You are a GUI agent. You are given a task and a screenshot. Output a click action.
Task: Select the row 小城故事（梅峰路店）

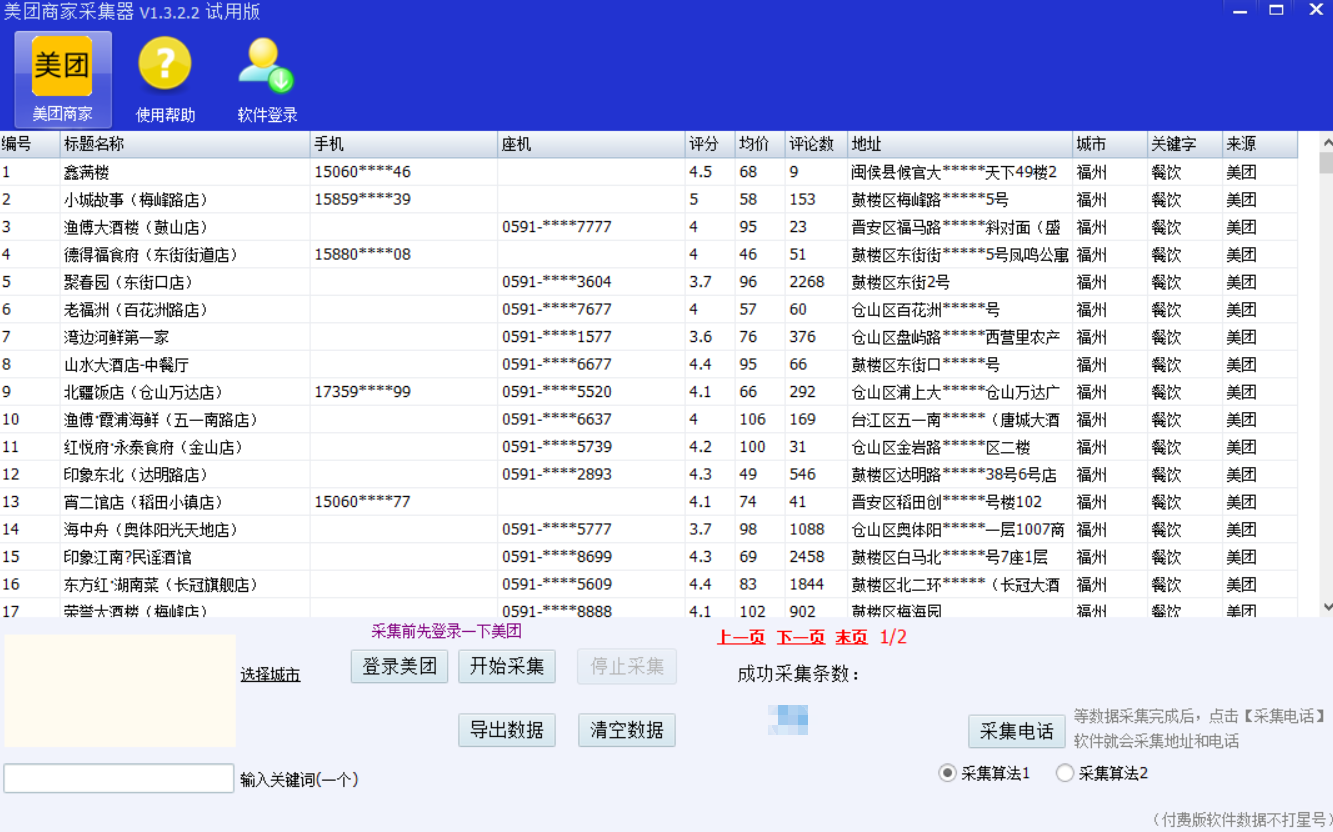pyautogui.click(x=649, y=200)
